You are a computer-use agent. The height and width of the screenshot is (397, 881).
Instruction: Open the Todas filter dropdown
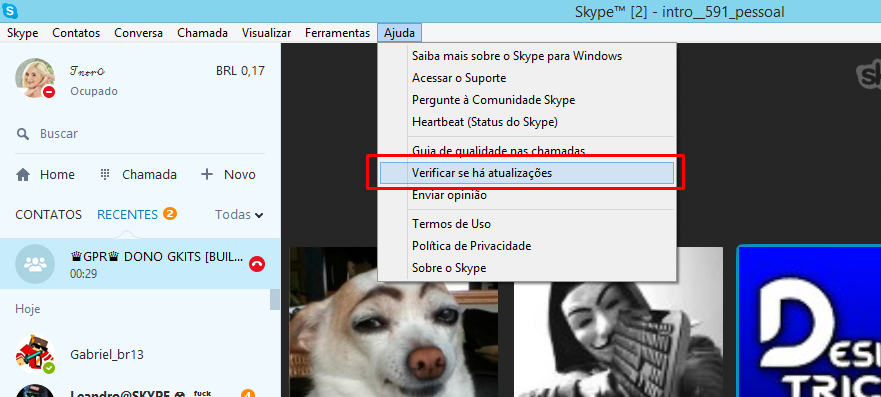click(239, 215)
